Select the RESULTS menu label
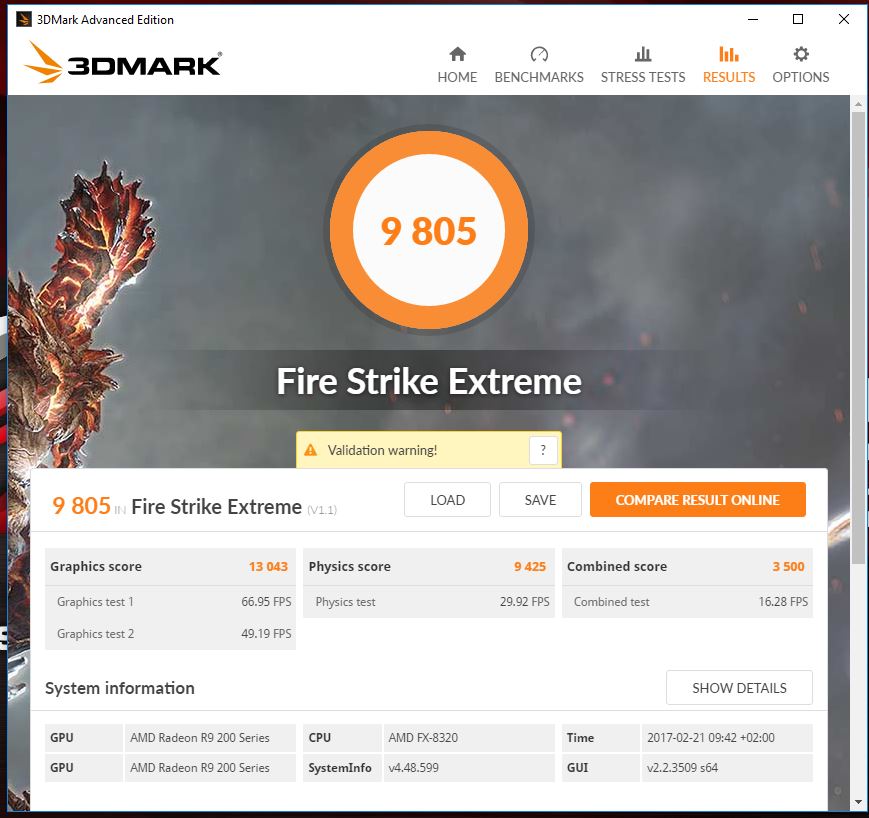The height and width of the screenshot is (818, 869). click(x=729, y=77)
